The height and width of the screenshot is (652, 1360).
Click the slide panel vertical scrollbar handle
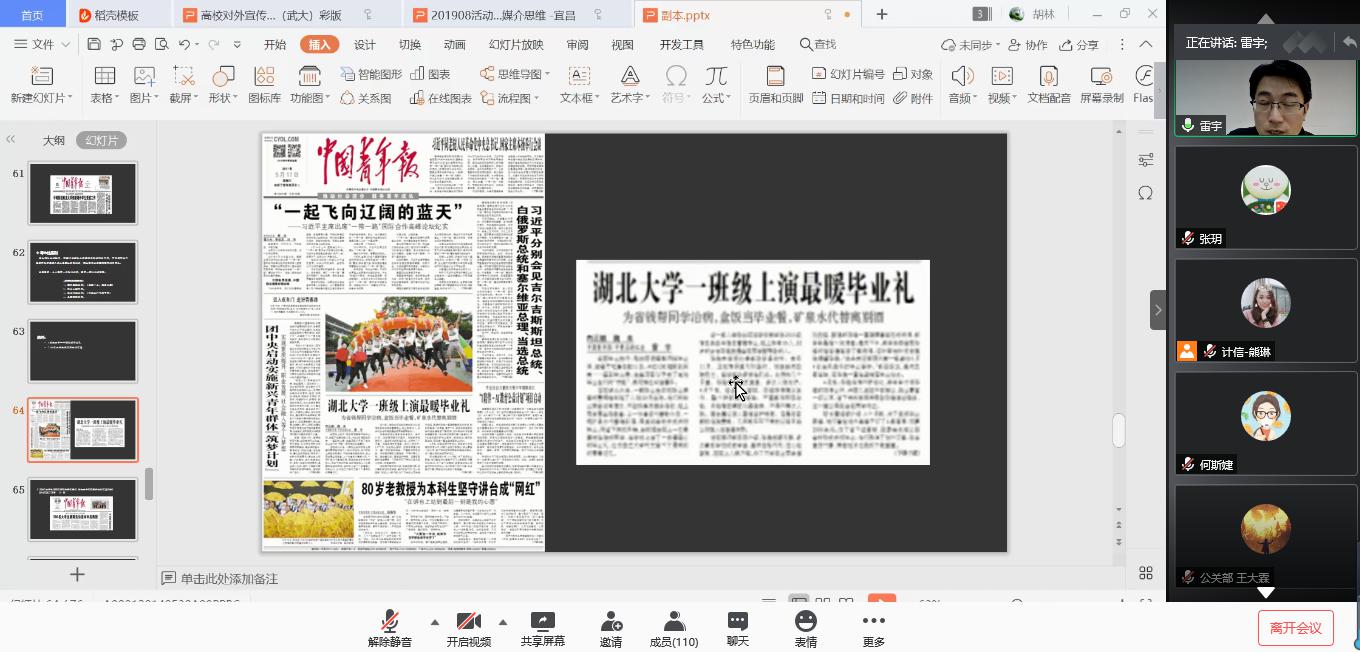(x=149, y=484)
